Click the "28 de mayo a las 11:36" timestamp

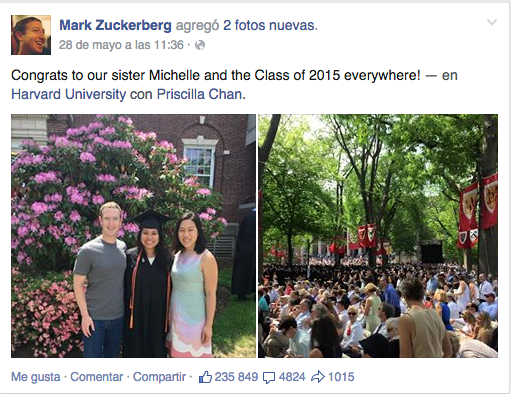point(121,45)
